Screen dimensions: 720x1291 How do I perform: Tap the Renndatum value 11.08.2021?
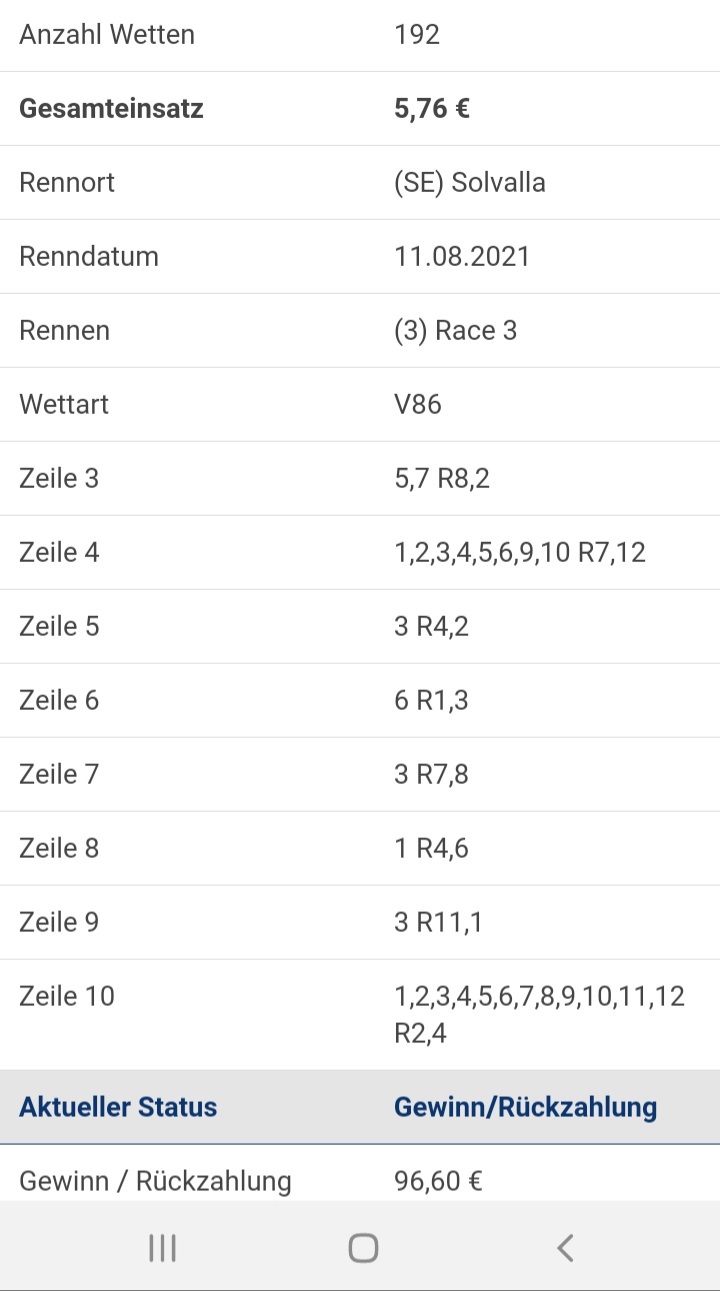(x=462, y=257)
